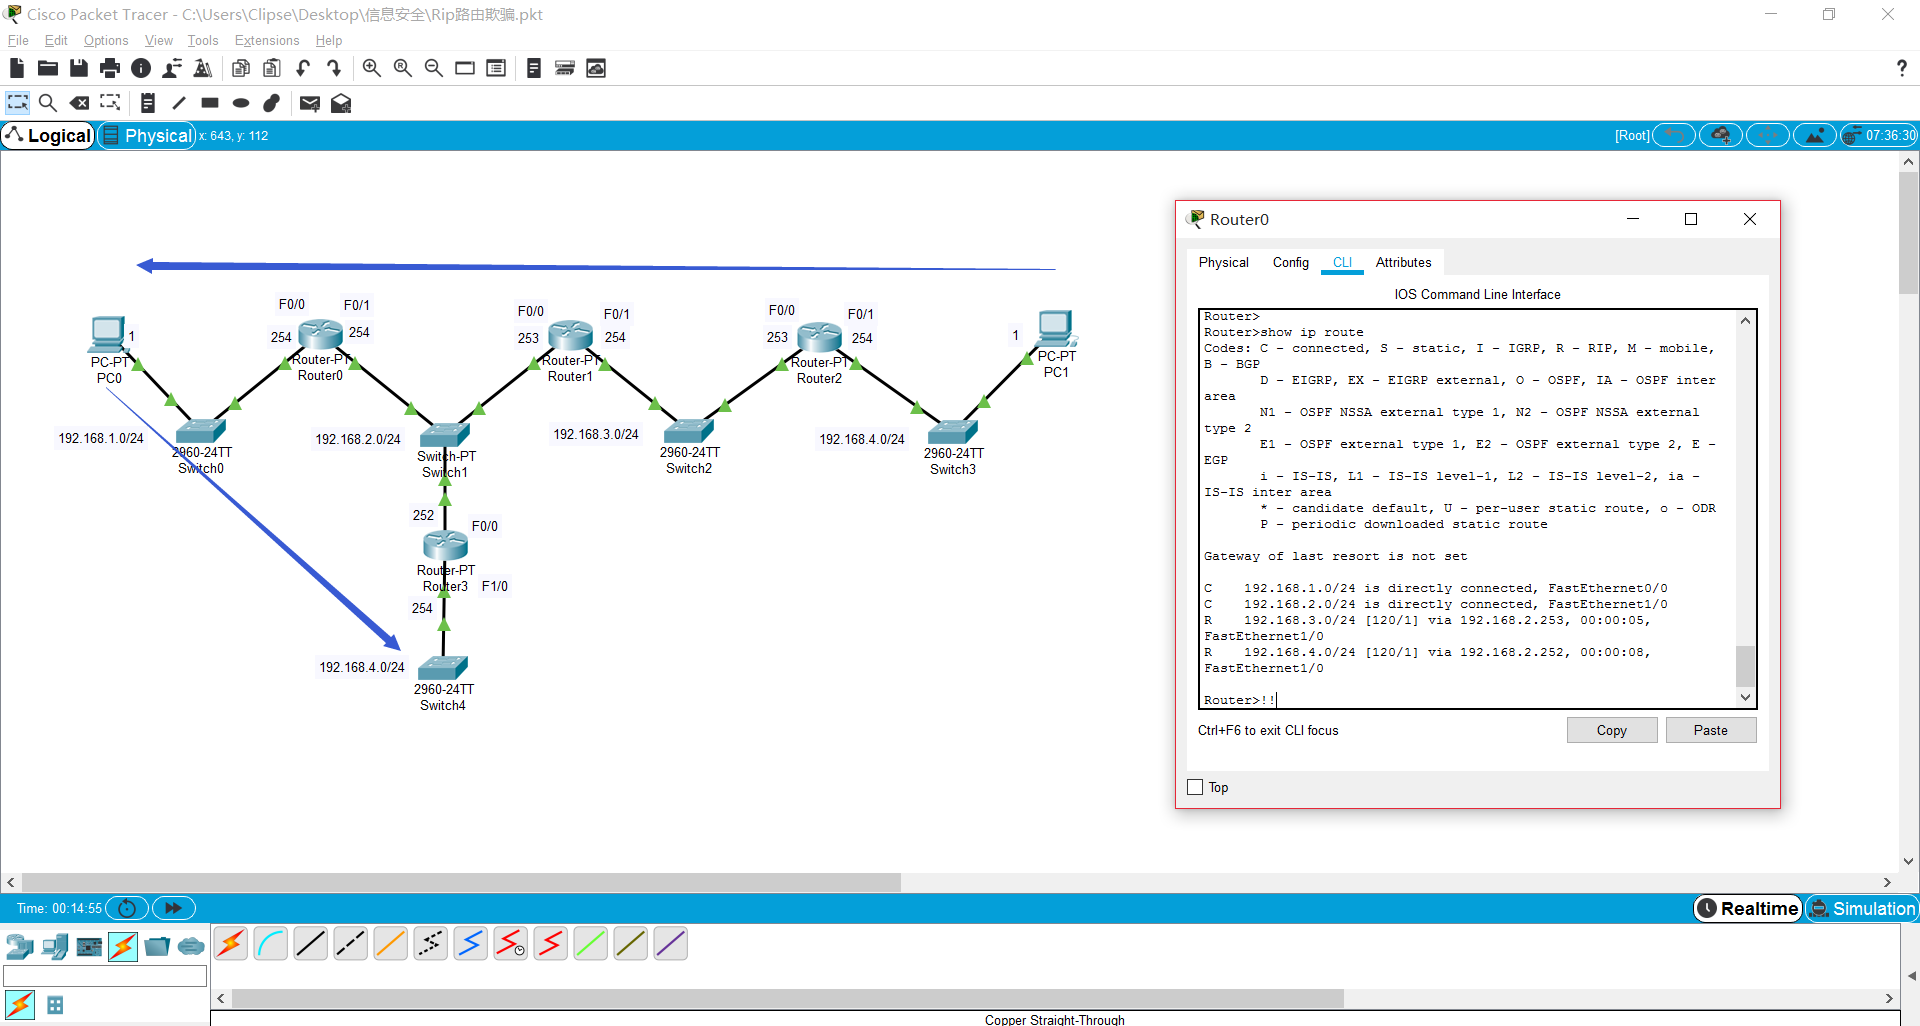Select the Add Complex PDU tool
The image size is (1920, 1026).
coord(341,103)
